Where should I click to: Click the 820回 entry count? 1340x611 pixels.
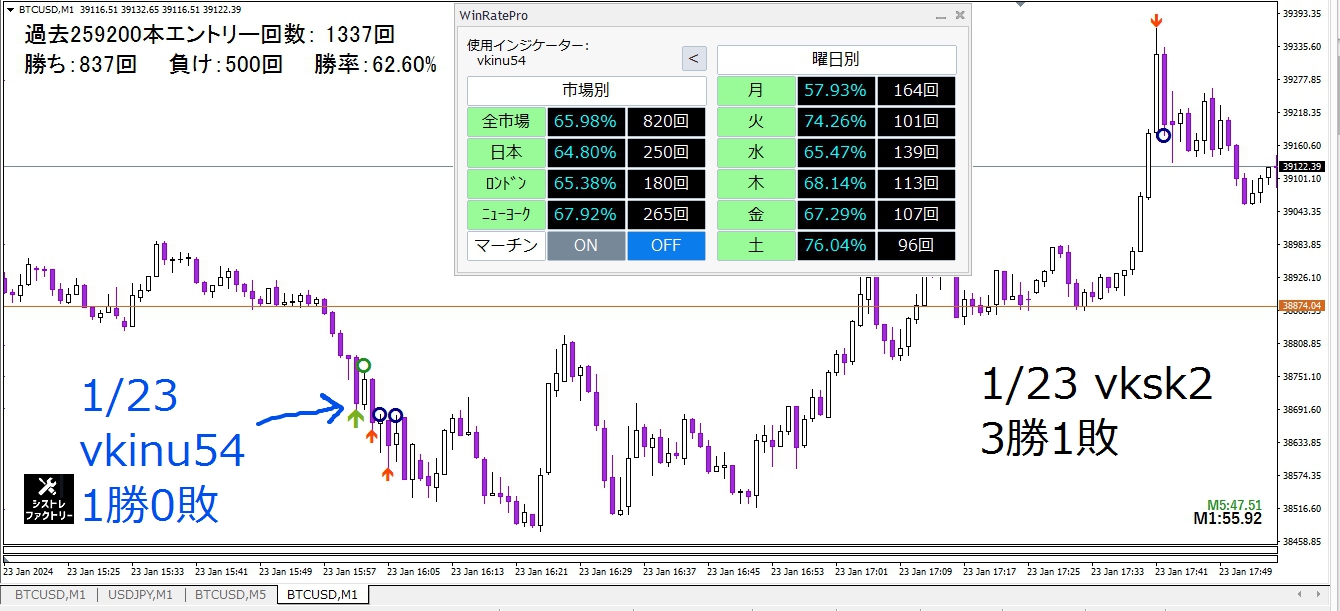tap(666, 122)
